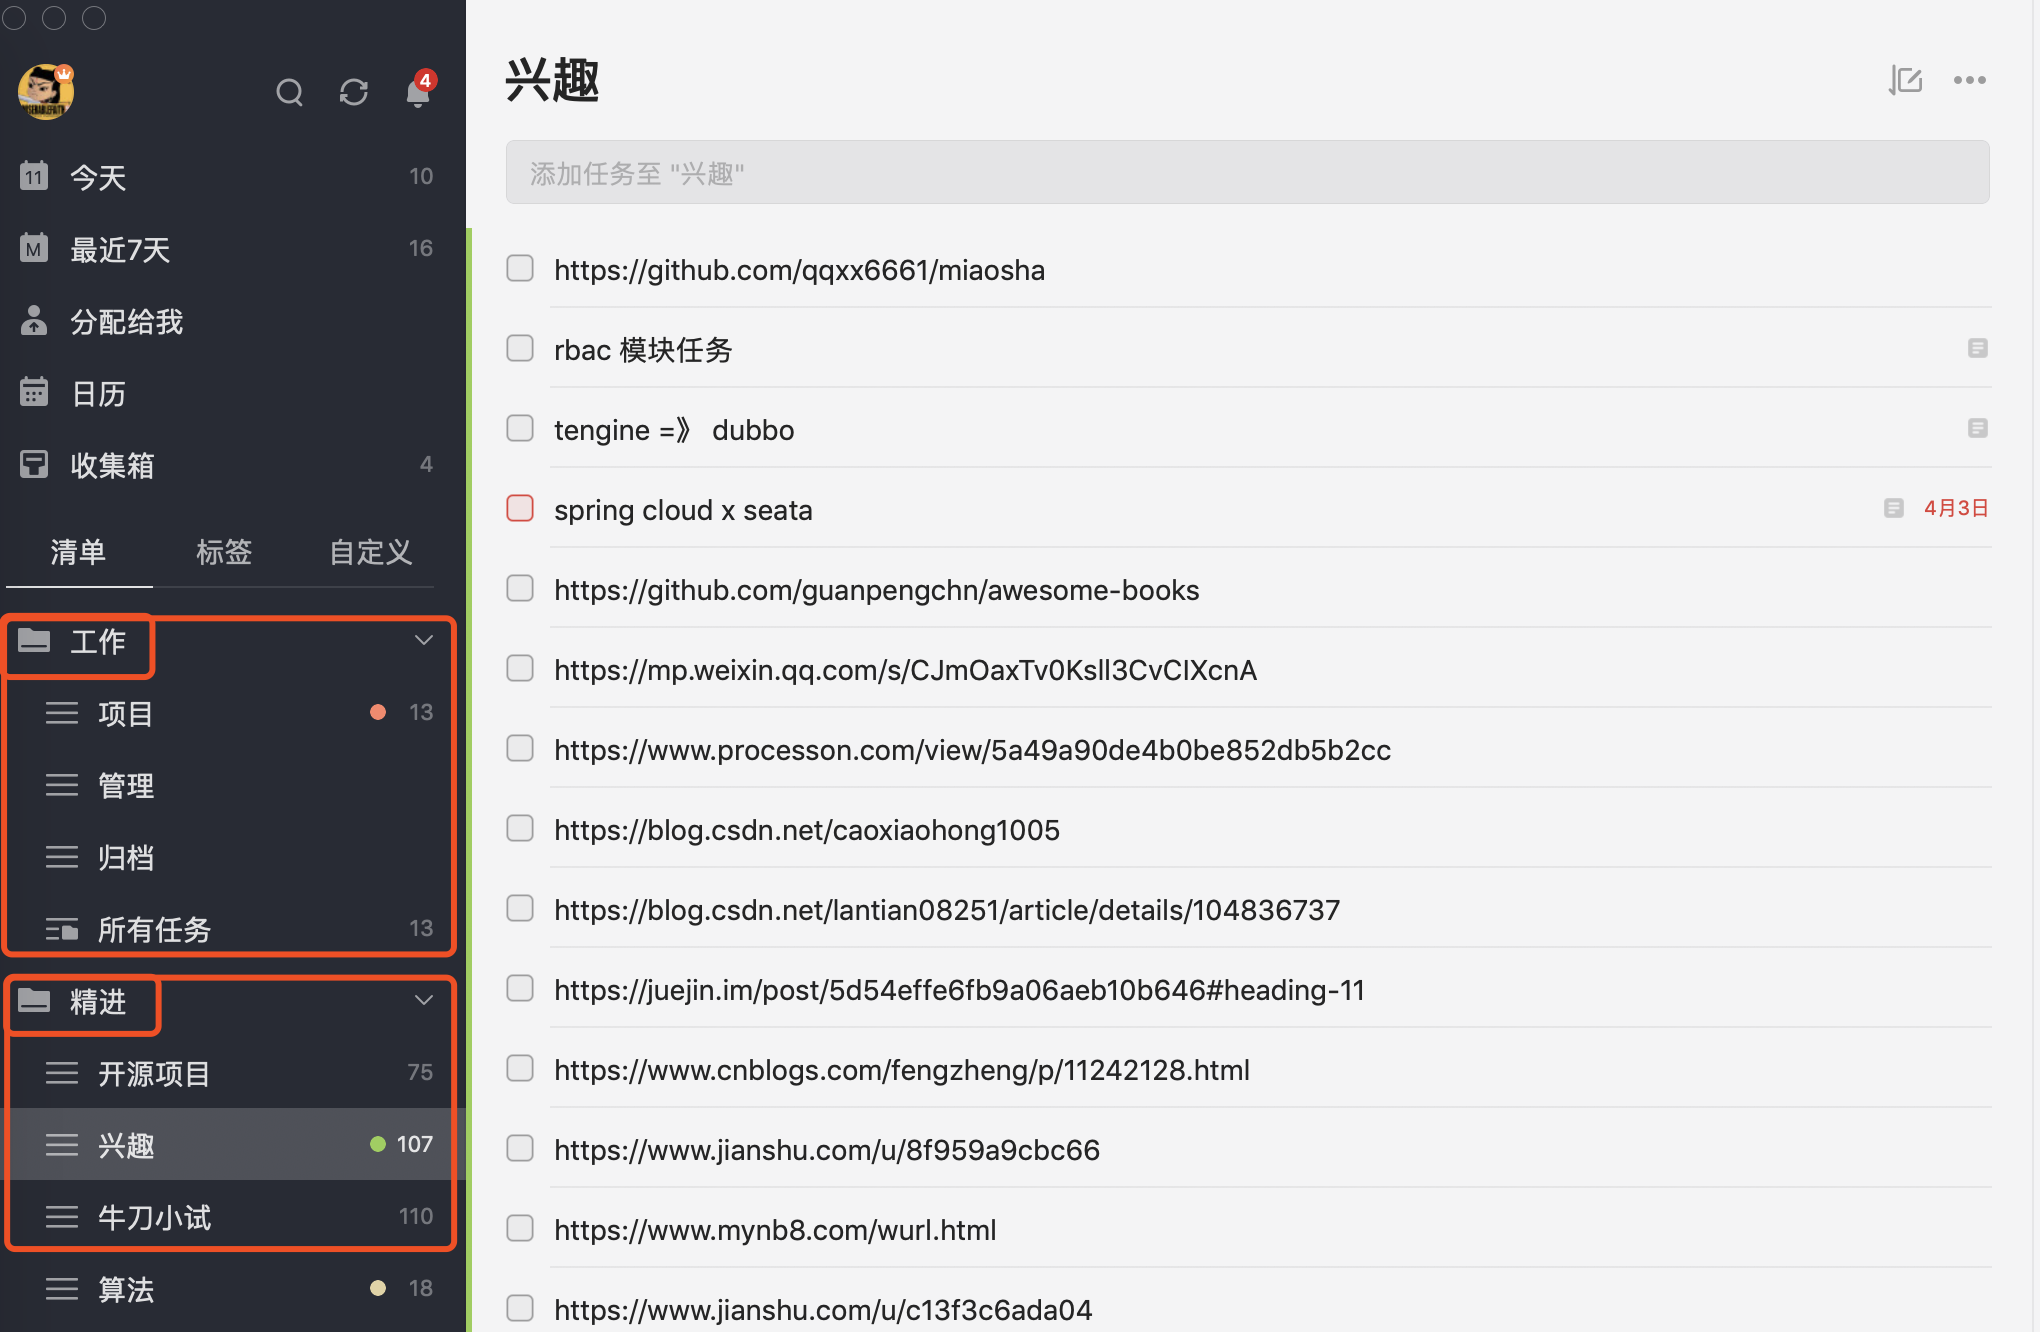Check off the miaosha GitHub task
Screen dimensions: 2040x1332
520,269
